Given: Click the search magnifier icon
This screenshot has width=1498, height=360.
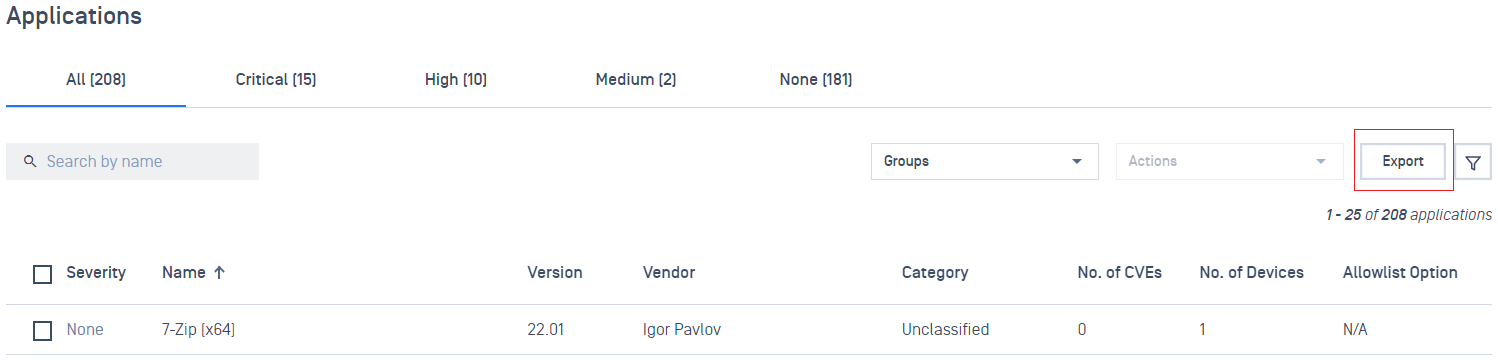Looking at the screenshot, I should pyautogui.click(x=30, y=161).
